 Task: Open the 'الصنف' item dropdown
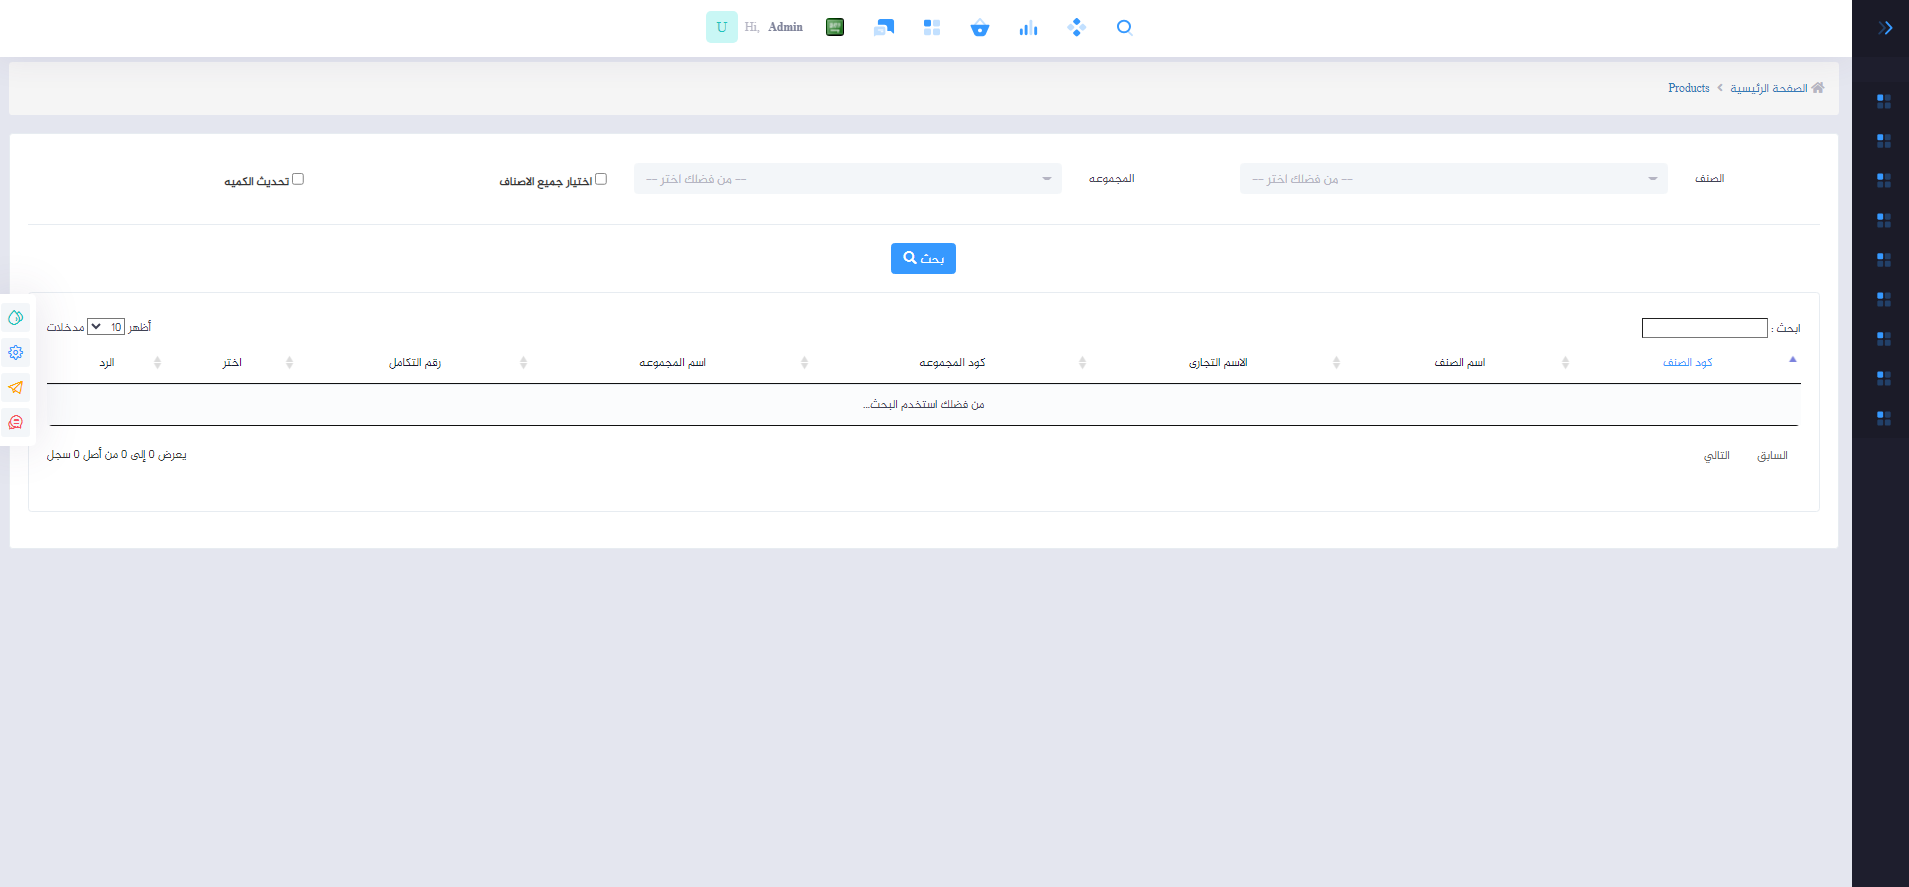coord(1453,179)
